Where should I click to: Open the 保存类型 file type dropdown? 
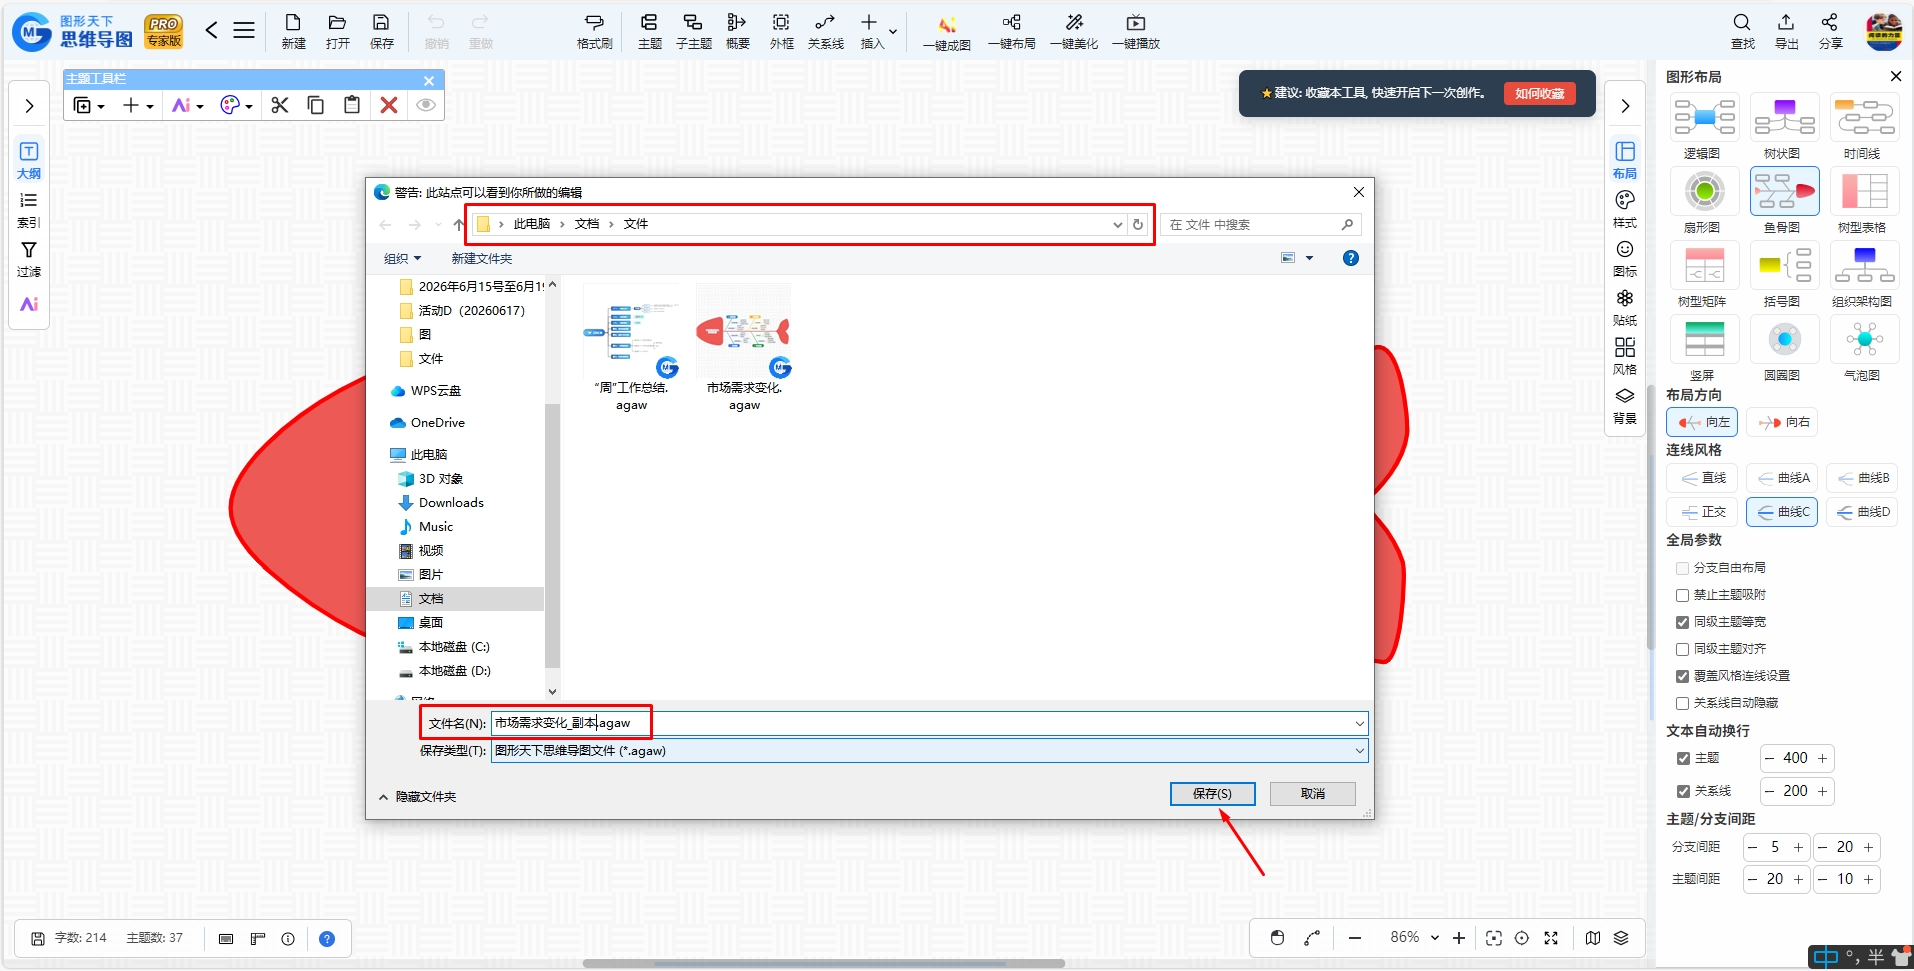(x=929, y=751)
